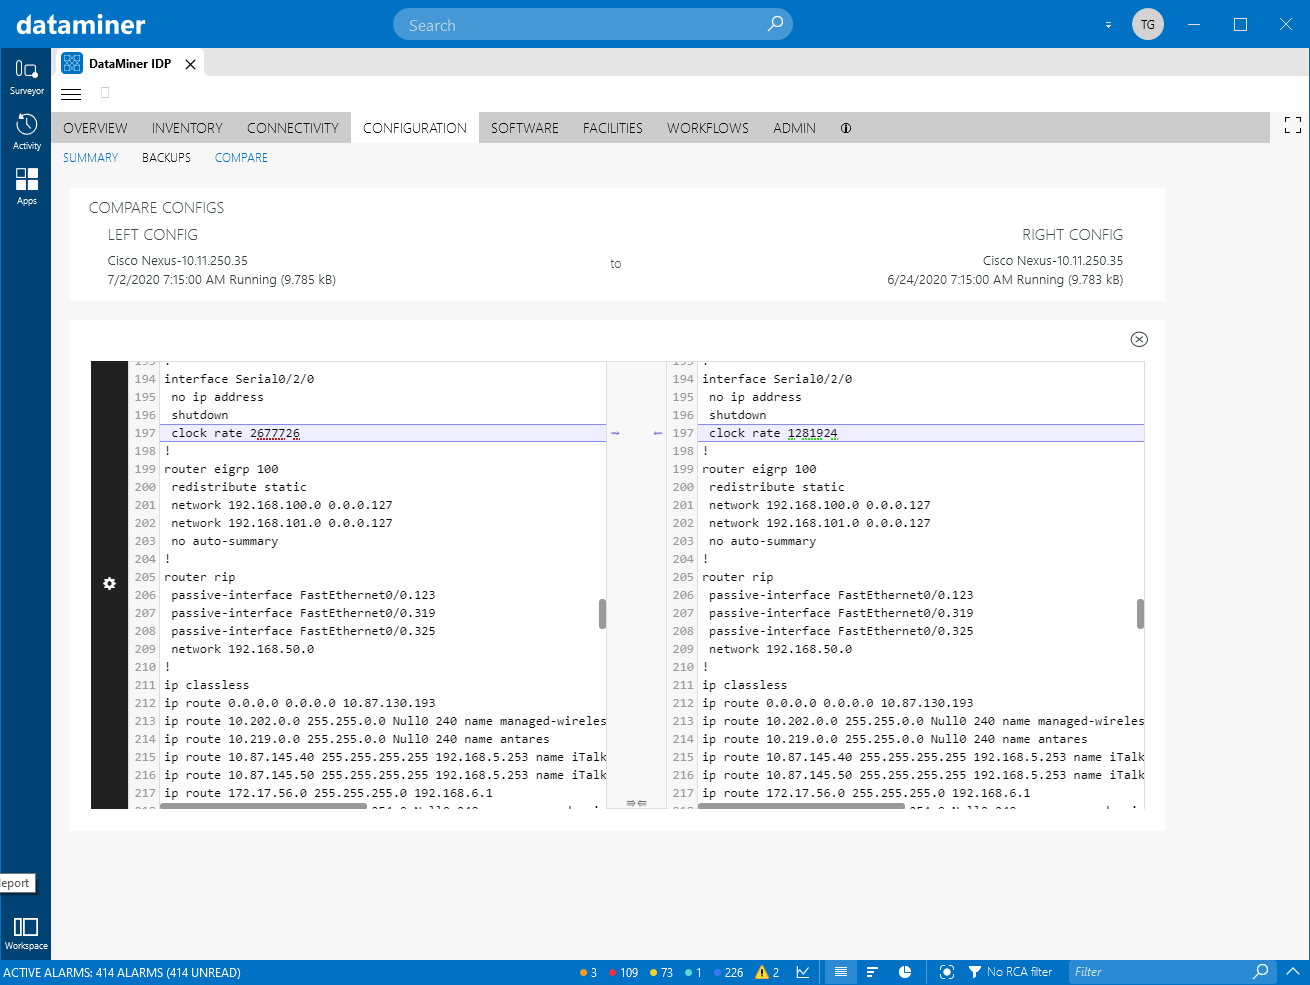Select the sorted bars view icon in the alarm bar
Screen dimensions: 1310x985
[x=872, y=972]
